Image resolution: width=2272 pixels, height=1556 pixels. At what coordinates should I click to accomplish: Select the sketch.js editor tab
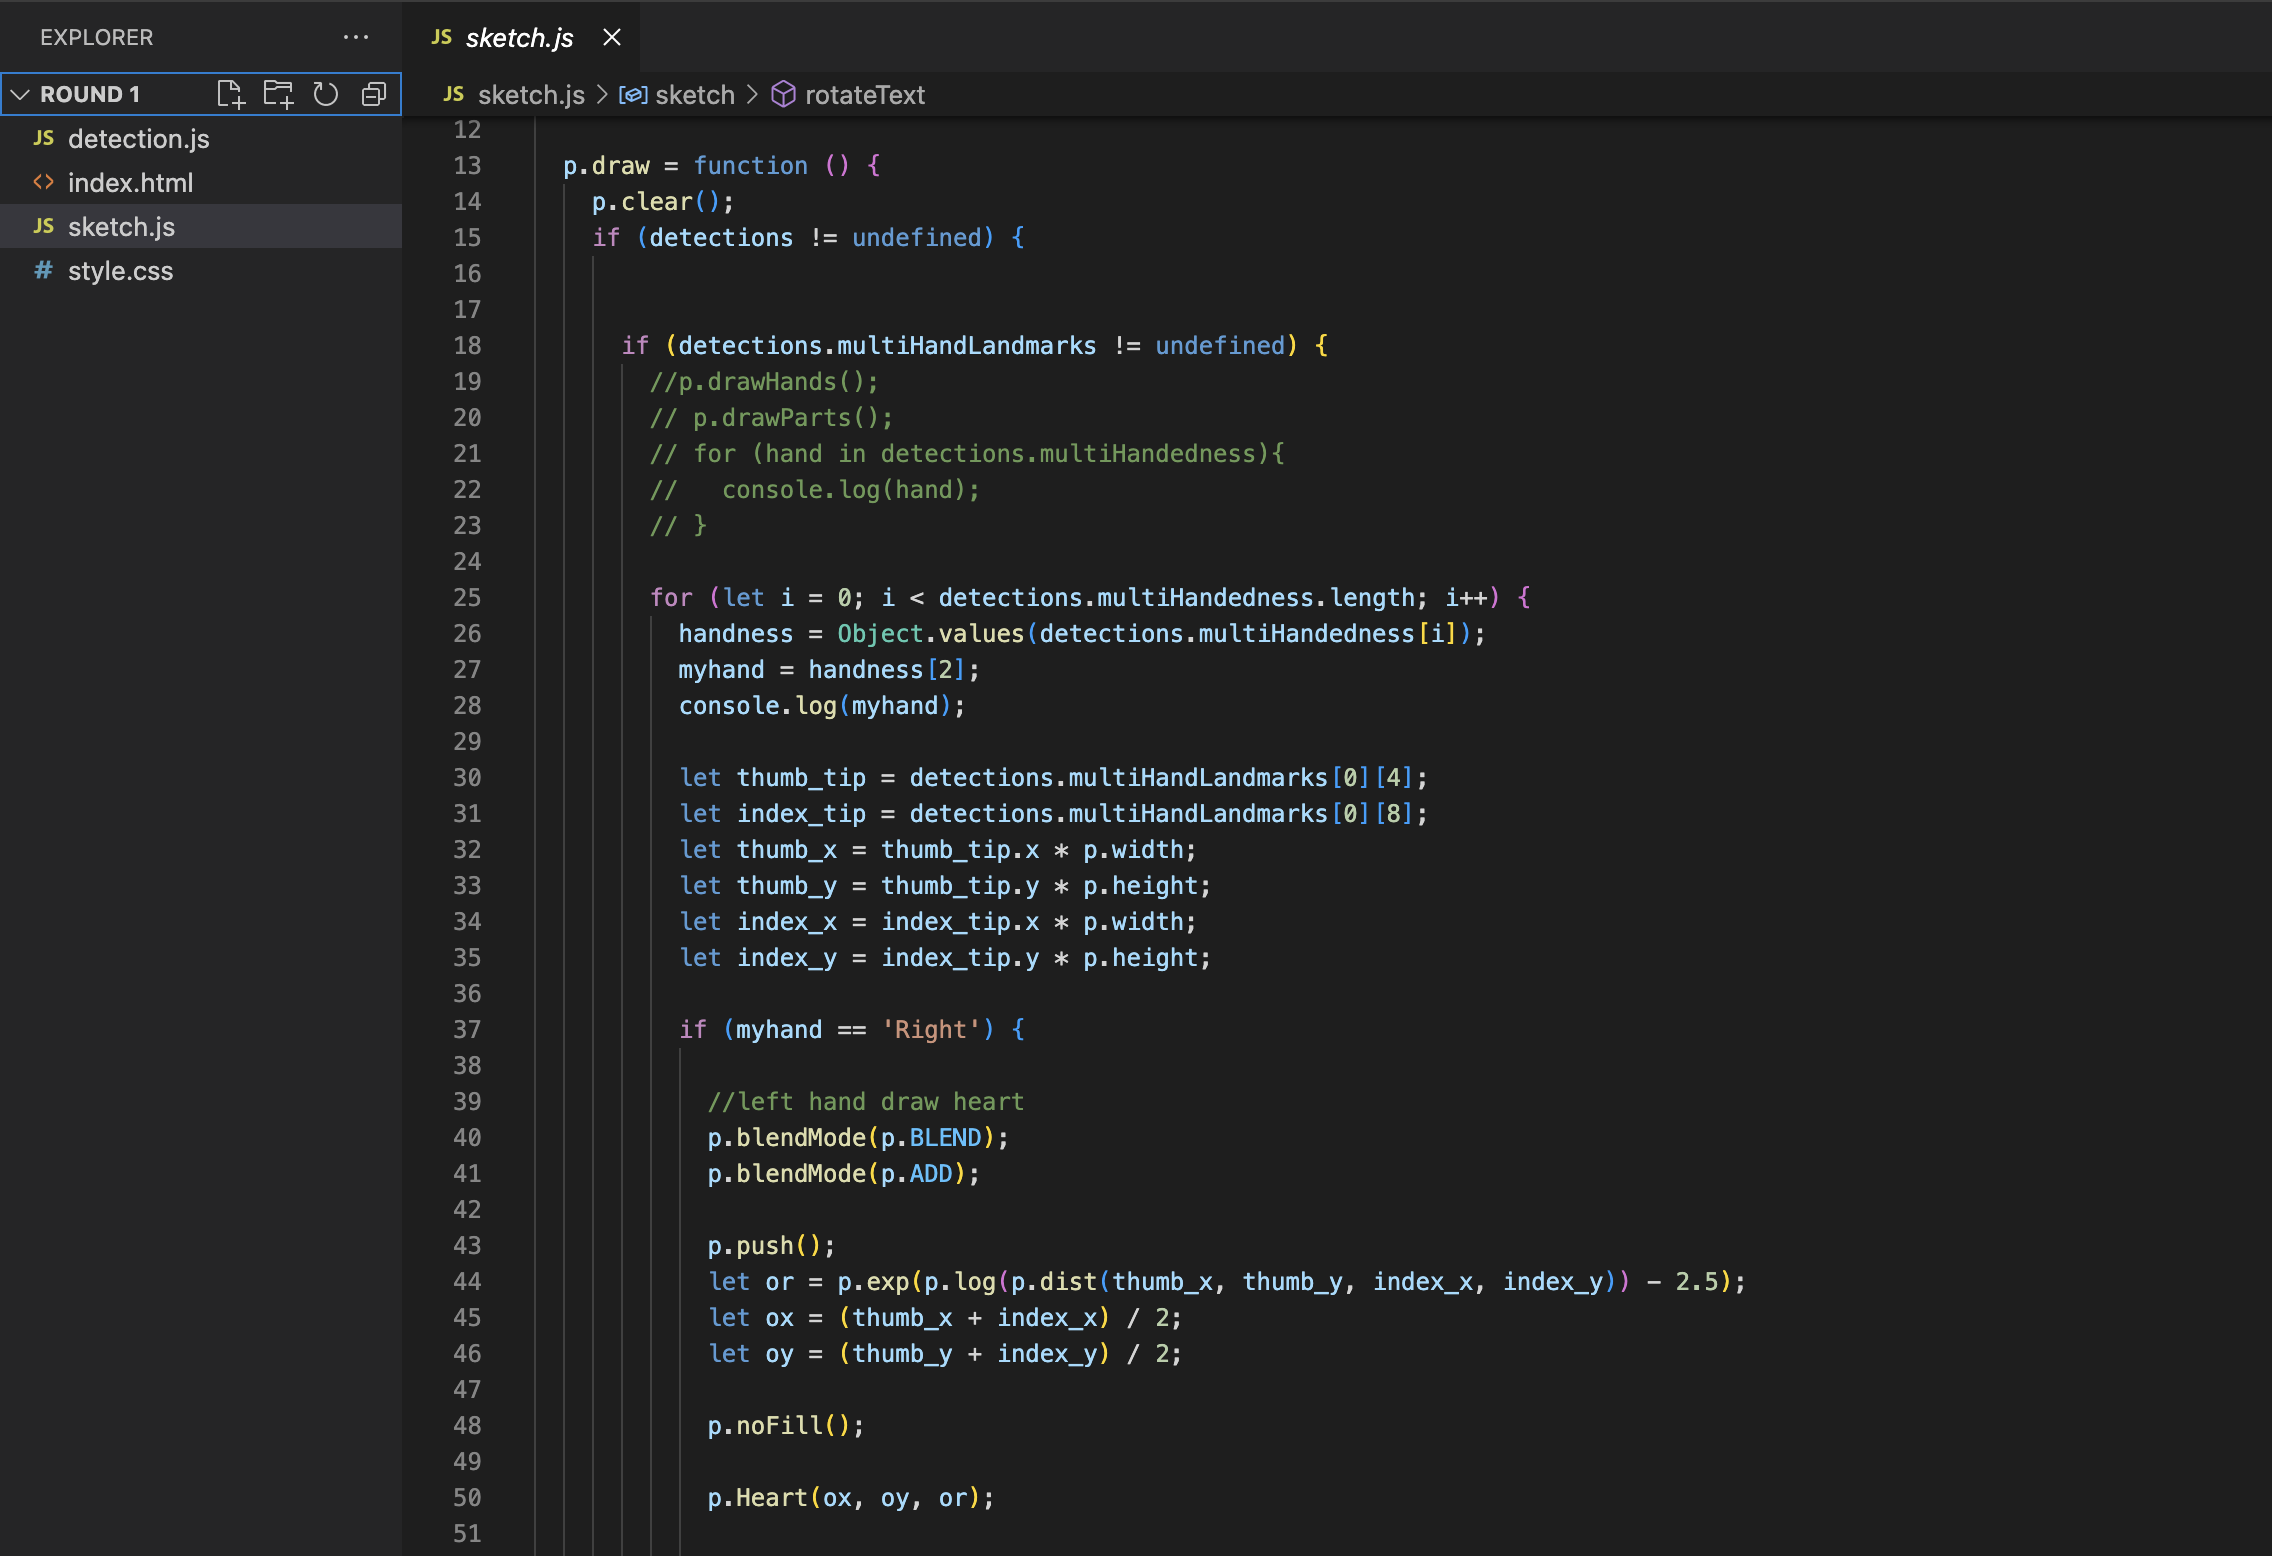(520, 38)
